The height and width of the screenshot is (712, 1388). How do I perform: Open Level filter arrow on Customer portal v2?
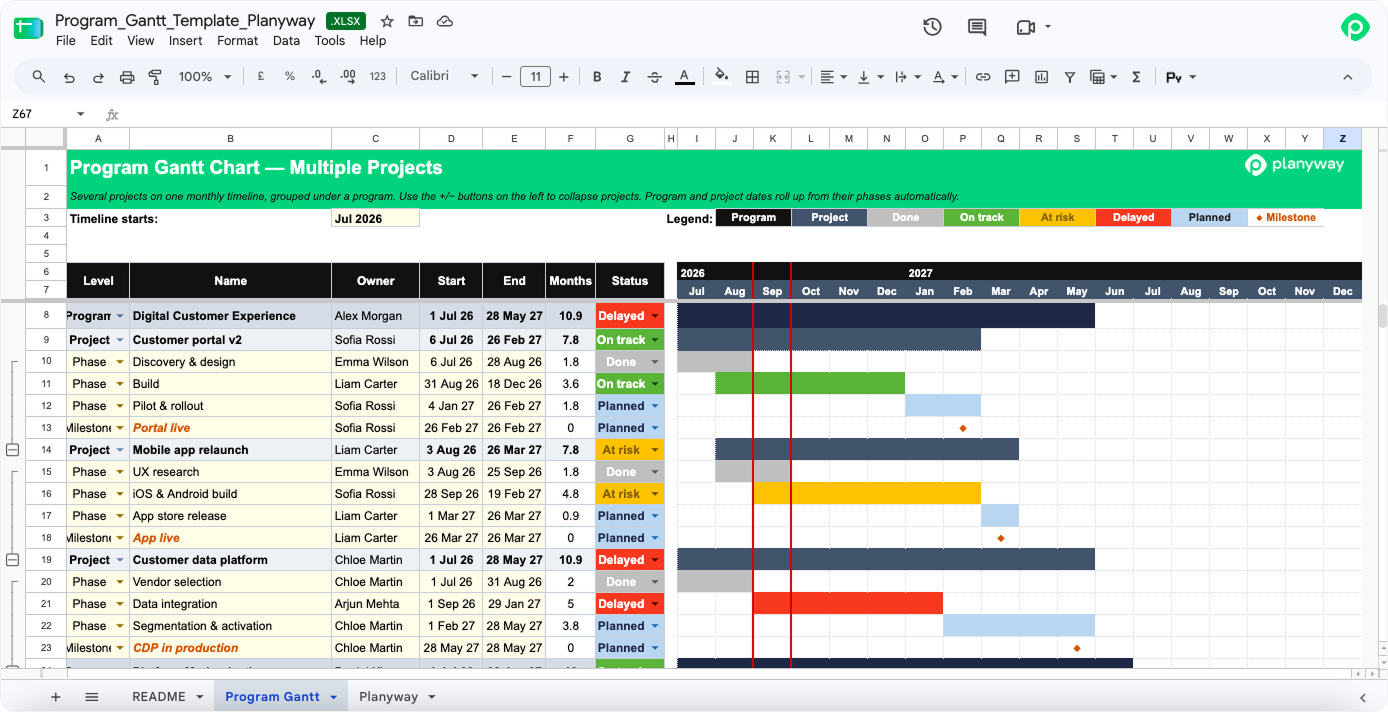(120, 340)
